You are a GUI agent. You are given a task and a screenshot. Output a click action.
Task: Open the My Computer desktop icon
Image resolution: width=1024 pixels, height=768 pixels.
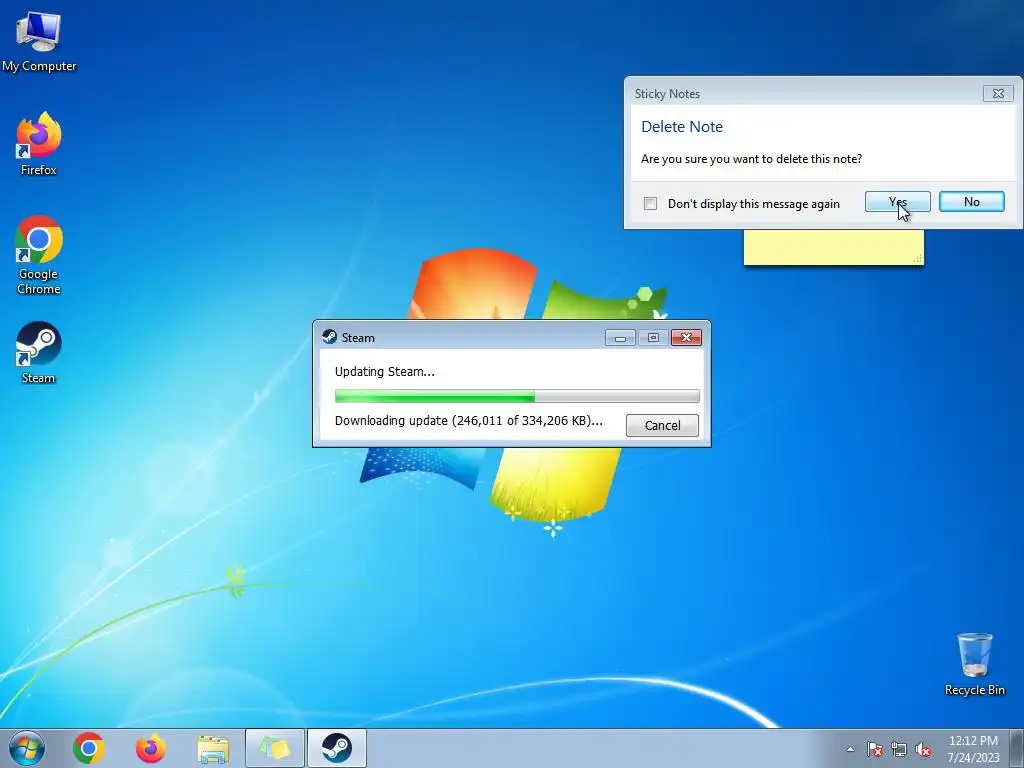39,42
